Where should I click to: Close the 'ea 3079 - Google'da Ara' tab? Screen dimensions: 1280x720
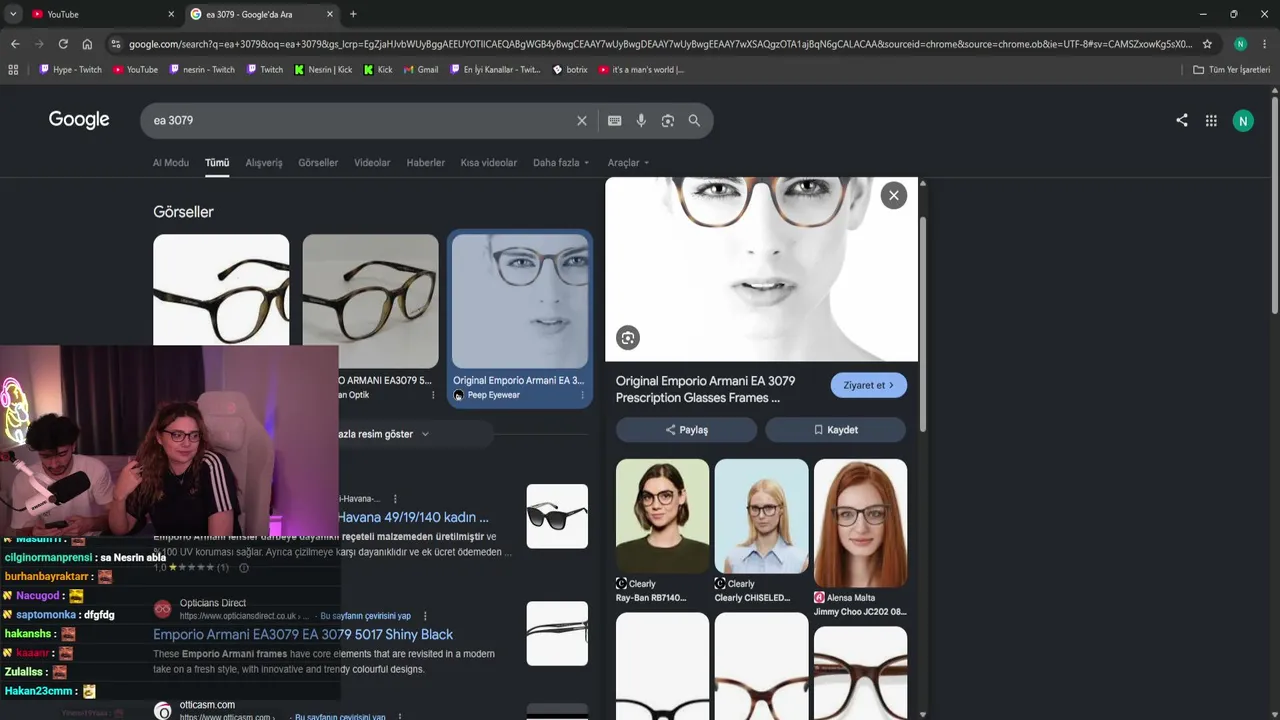(x=330, y=14)
